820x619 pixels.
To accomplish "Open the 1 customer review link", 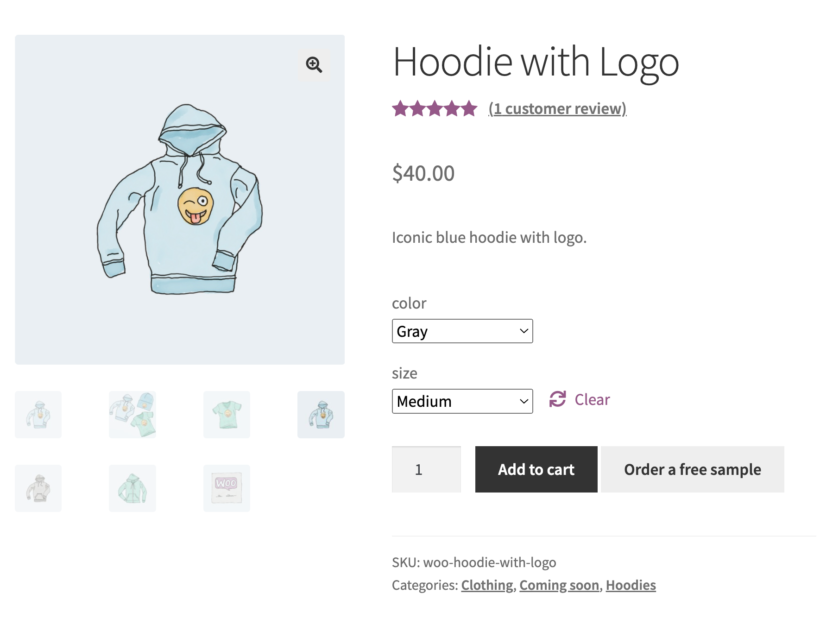I will click(557, 109).
